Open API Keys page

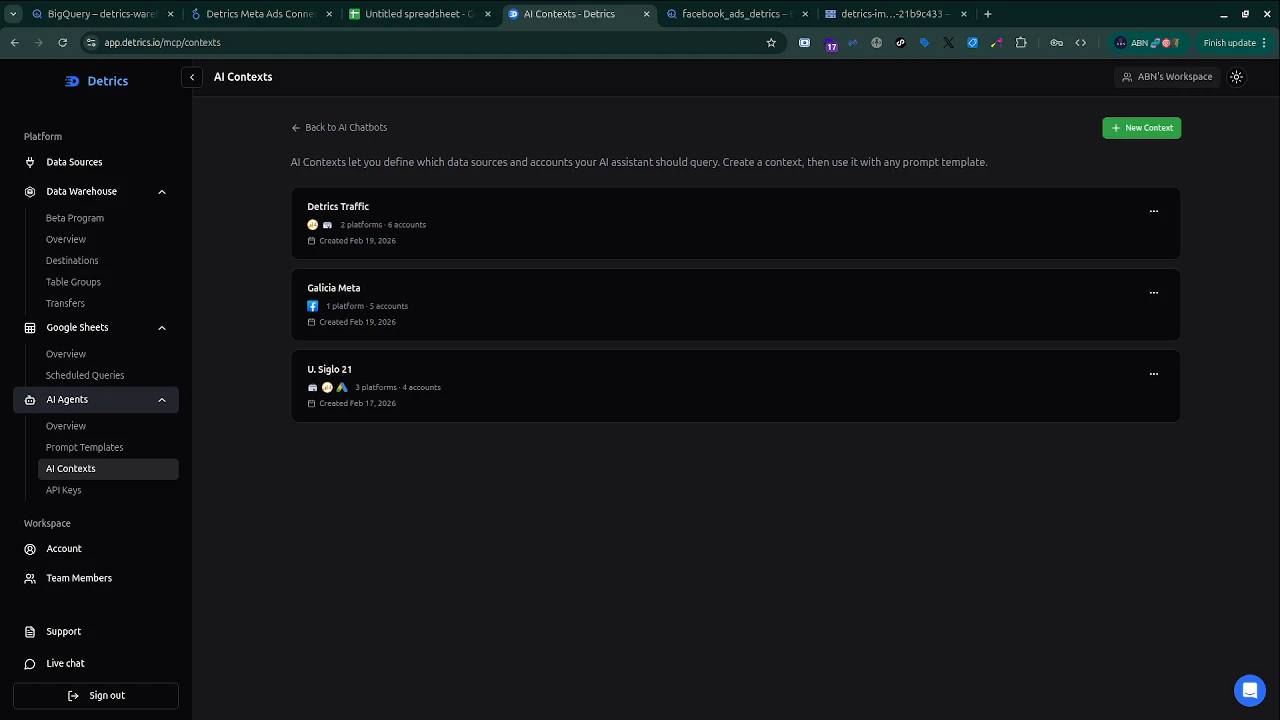(x=64, y=490)
